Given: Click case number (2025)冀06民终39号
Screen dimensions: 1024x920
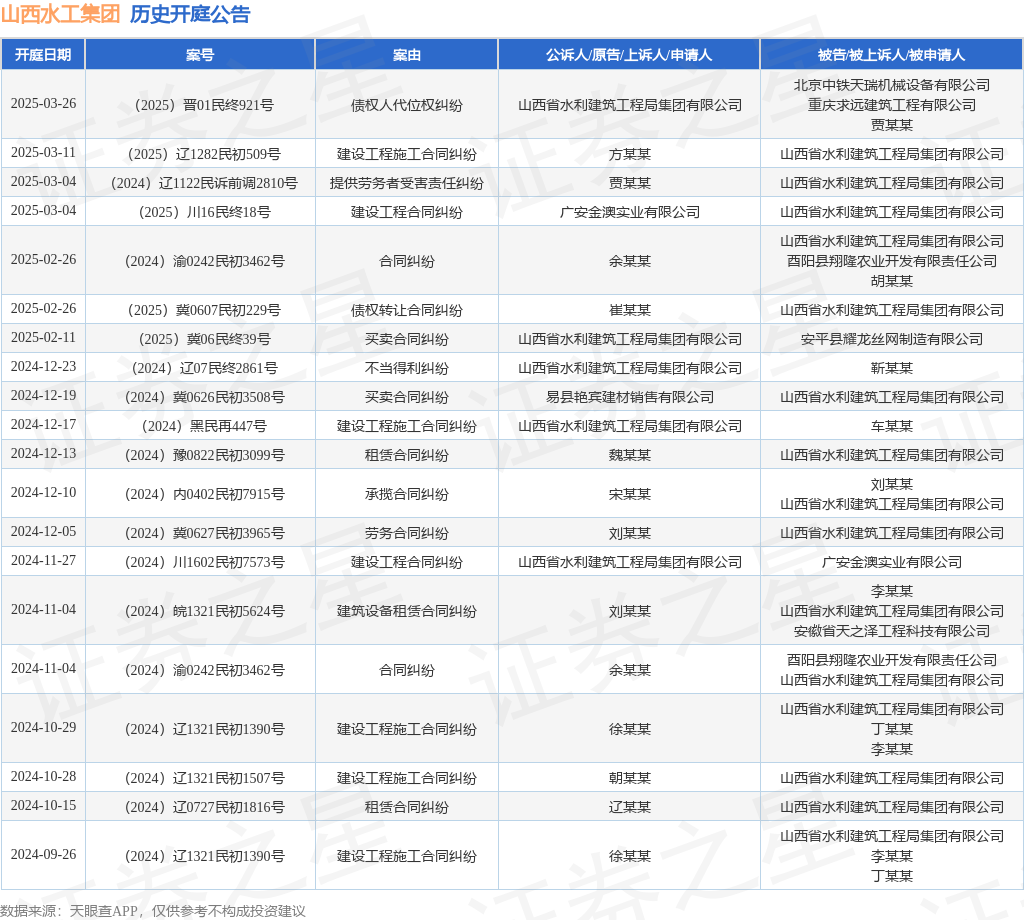Looking at the screenshot, I should 200,339.
